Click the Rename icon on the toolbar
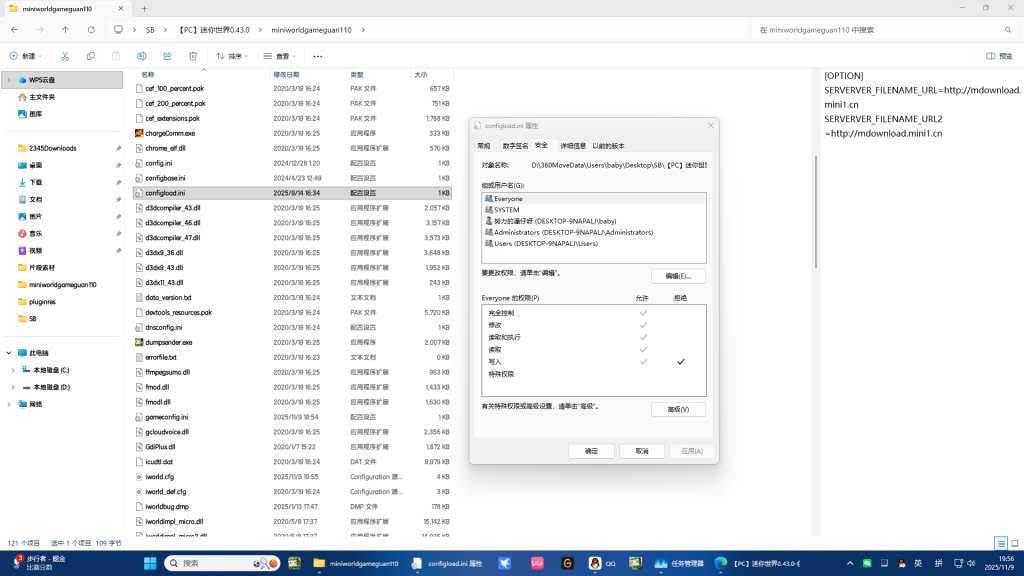Screen dimensions: 1024x576 coord(140,56)
